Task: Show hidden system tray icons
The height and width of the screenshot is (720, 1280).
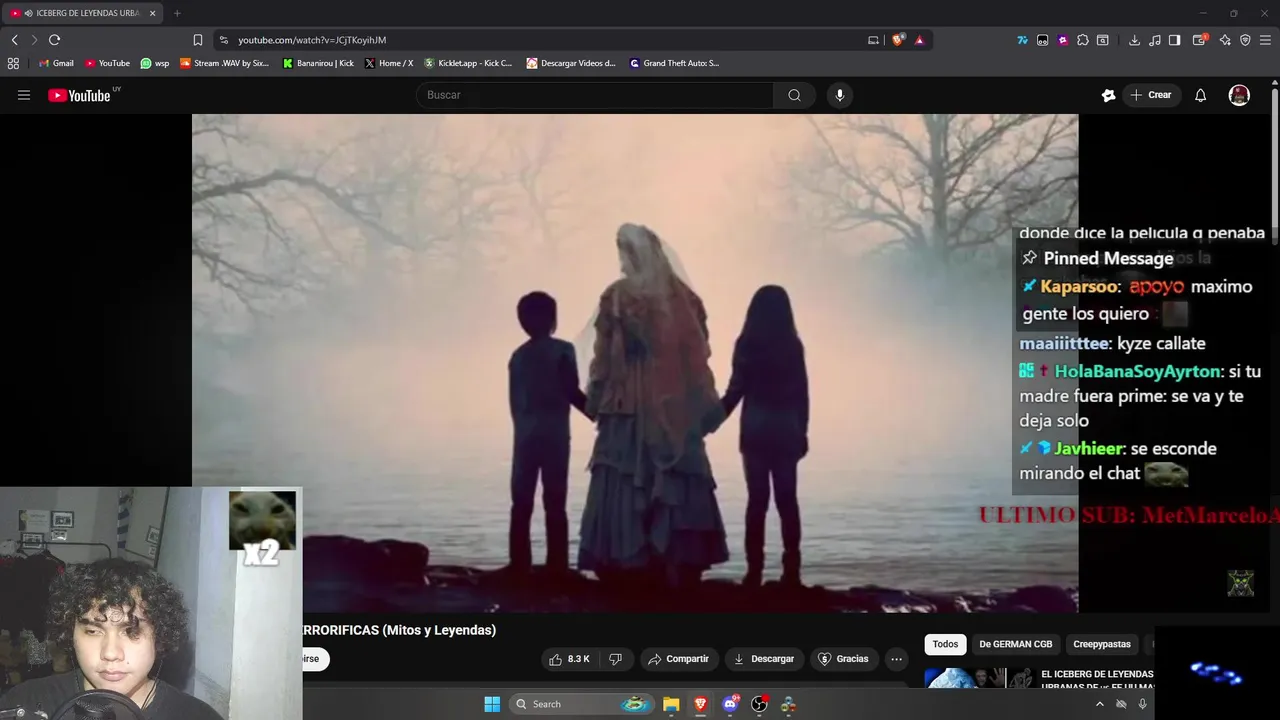Action: pyautogui.click(x=1100, y=704)
